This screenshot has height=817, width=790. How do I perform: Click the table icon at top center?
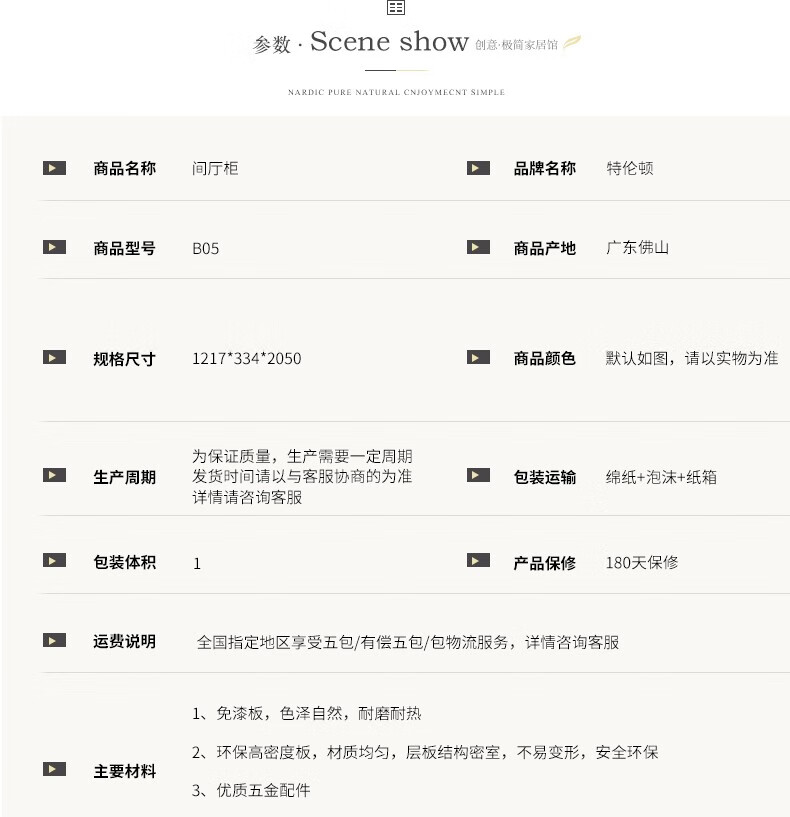click(396, 8)
